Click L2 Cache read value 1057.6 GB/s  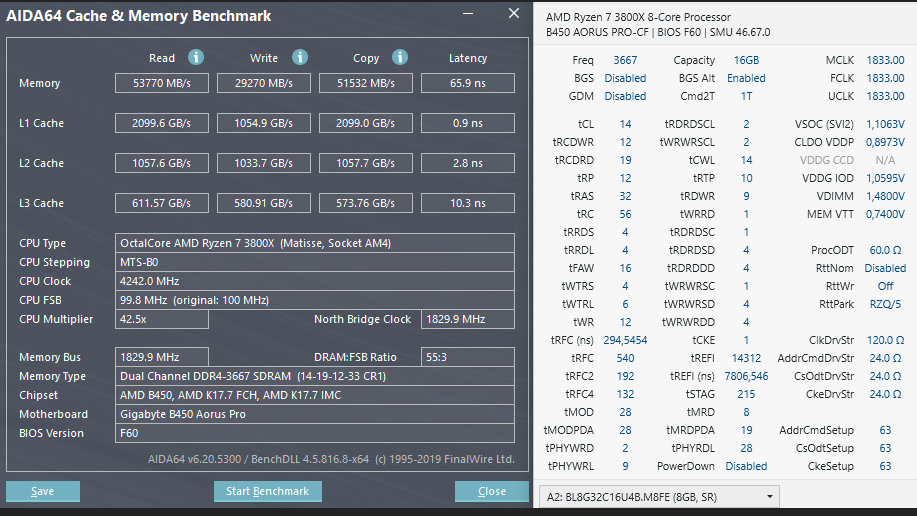click(162, 163)
